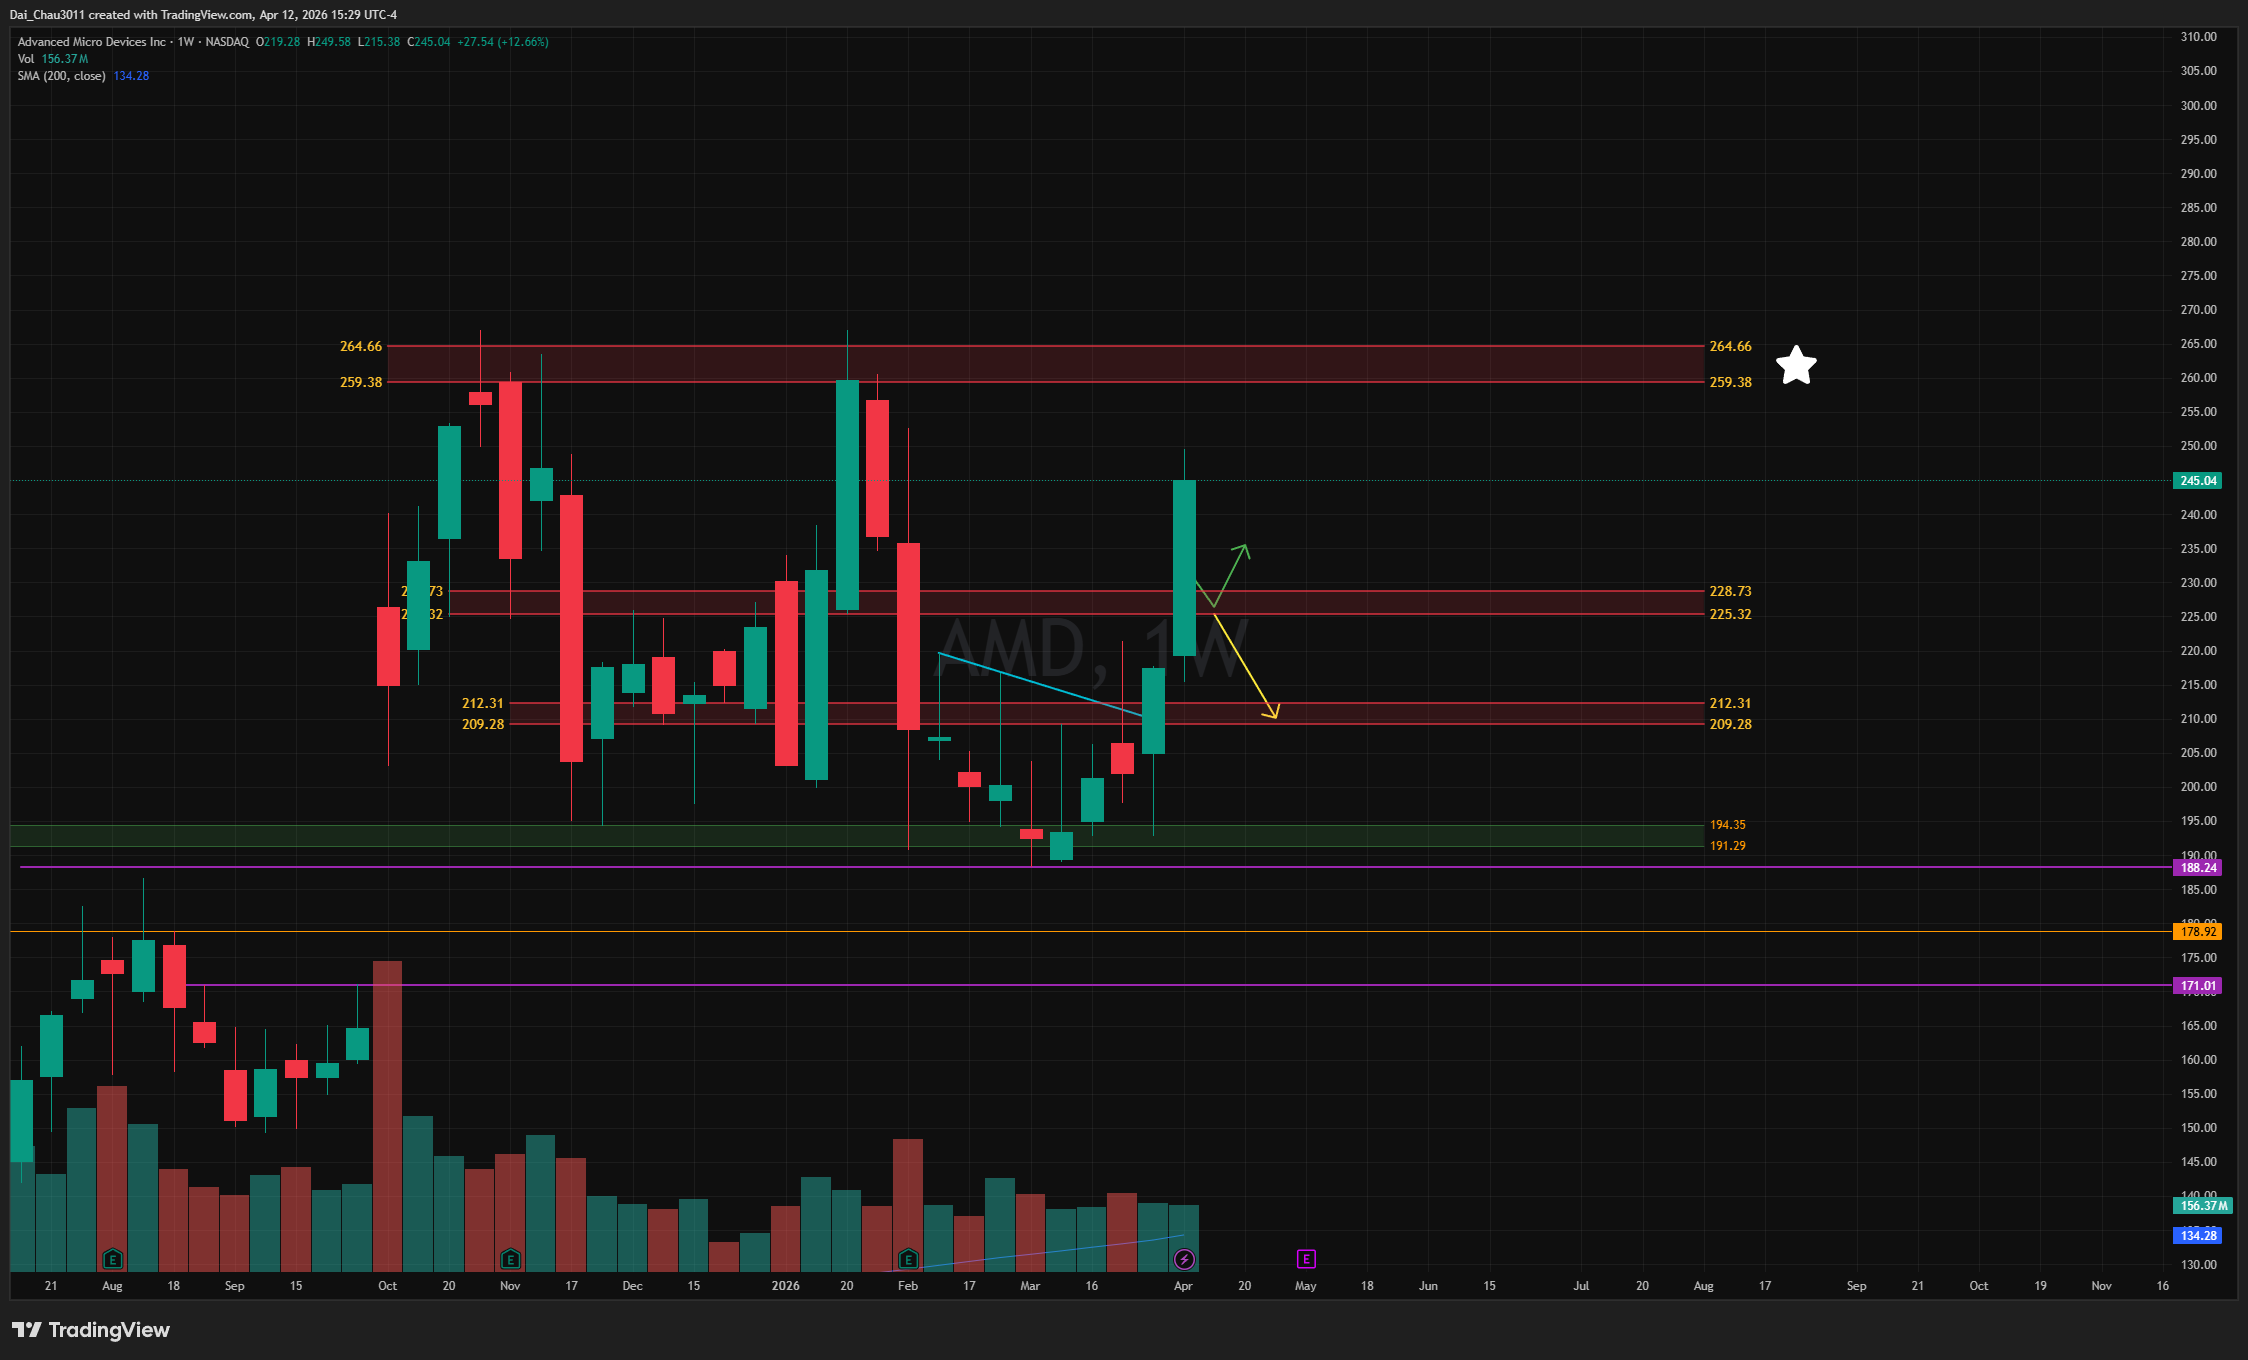Click the purple lightning icon in April
The height and width of the screenshot is (1360, 2248).
coord(1184,1259)
